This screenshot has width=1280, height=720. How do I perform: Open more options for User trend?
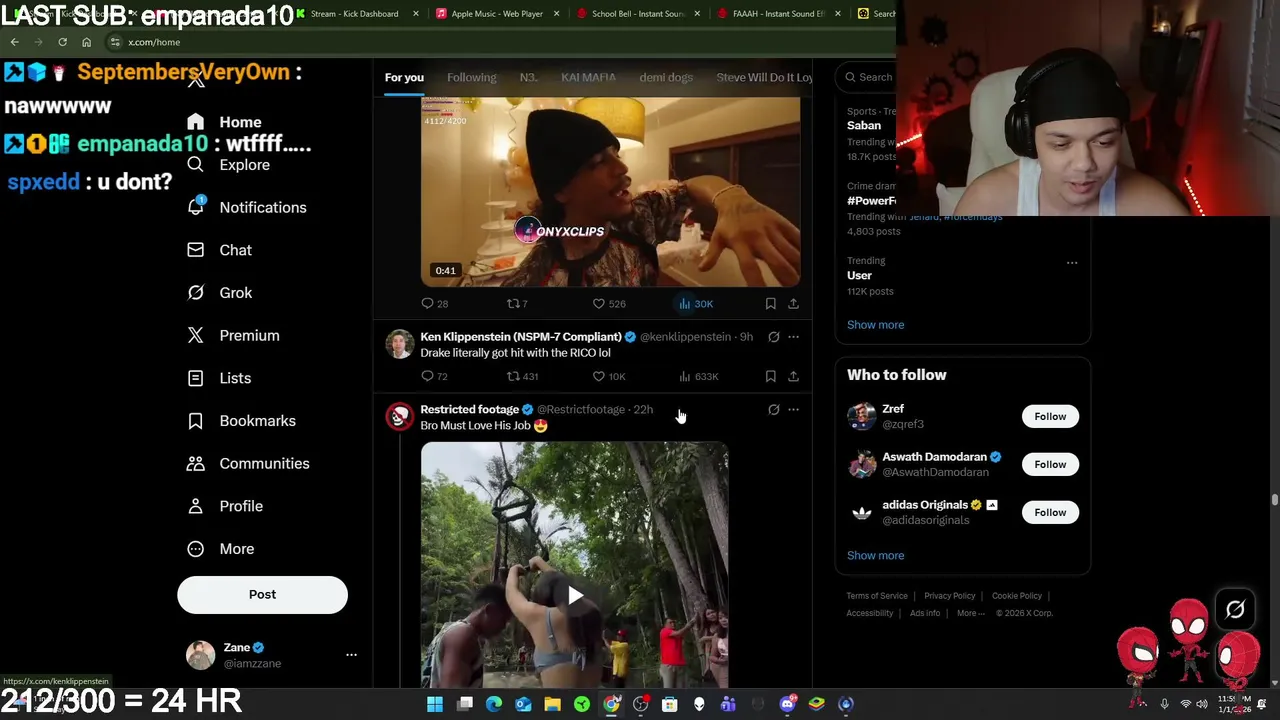tap(1072, 263)
